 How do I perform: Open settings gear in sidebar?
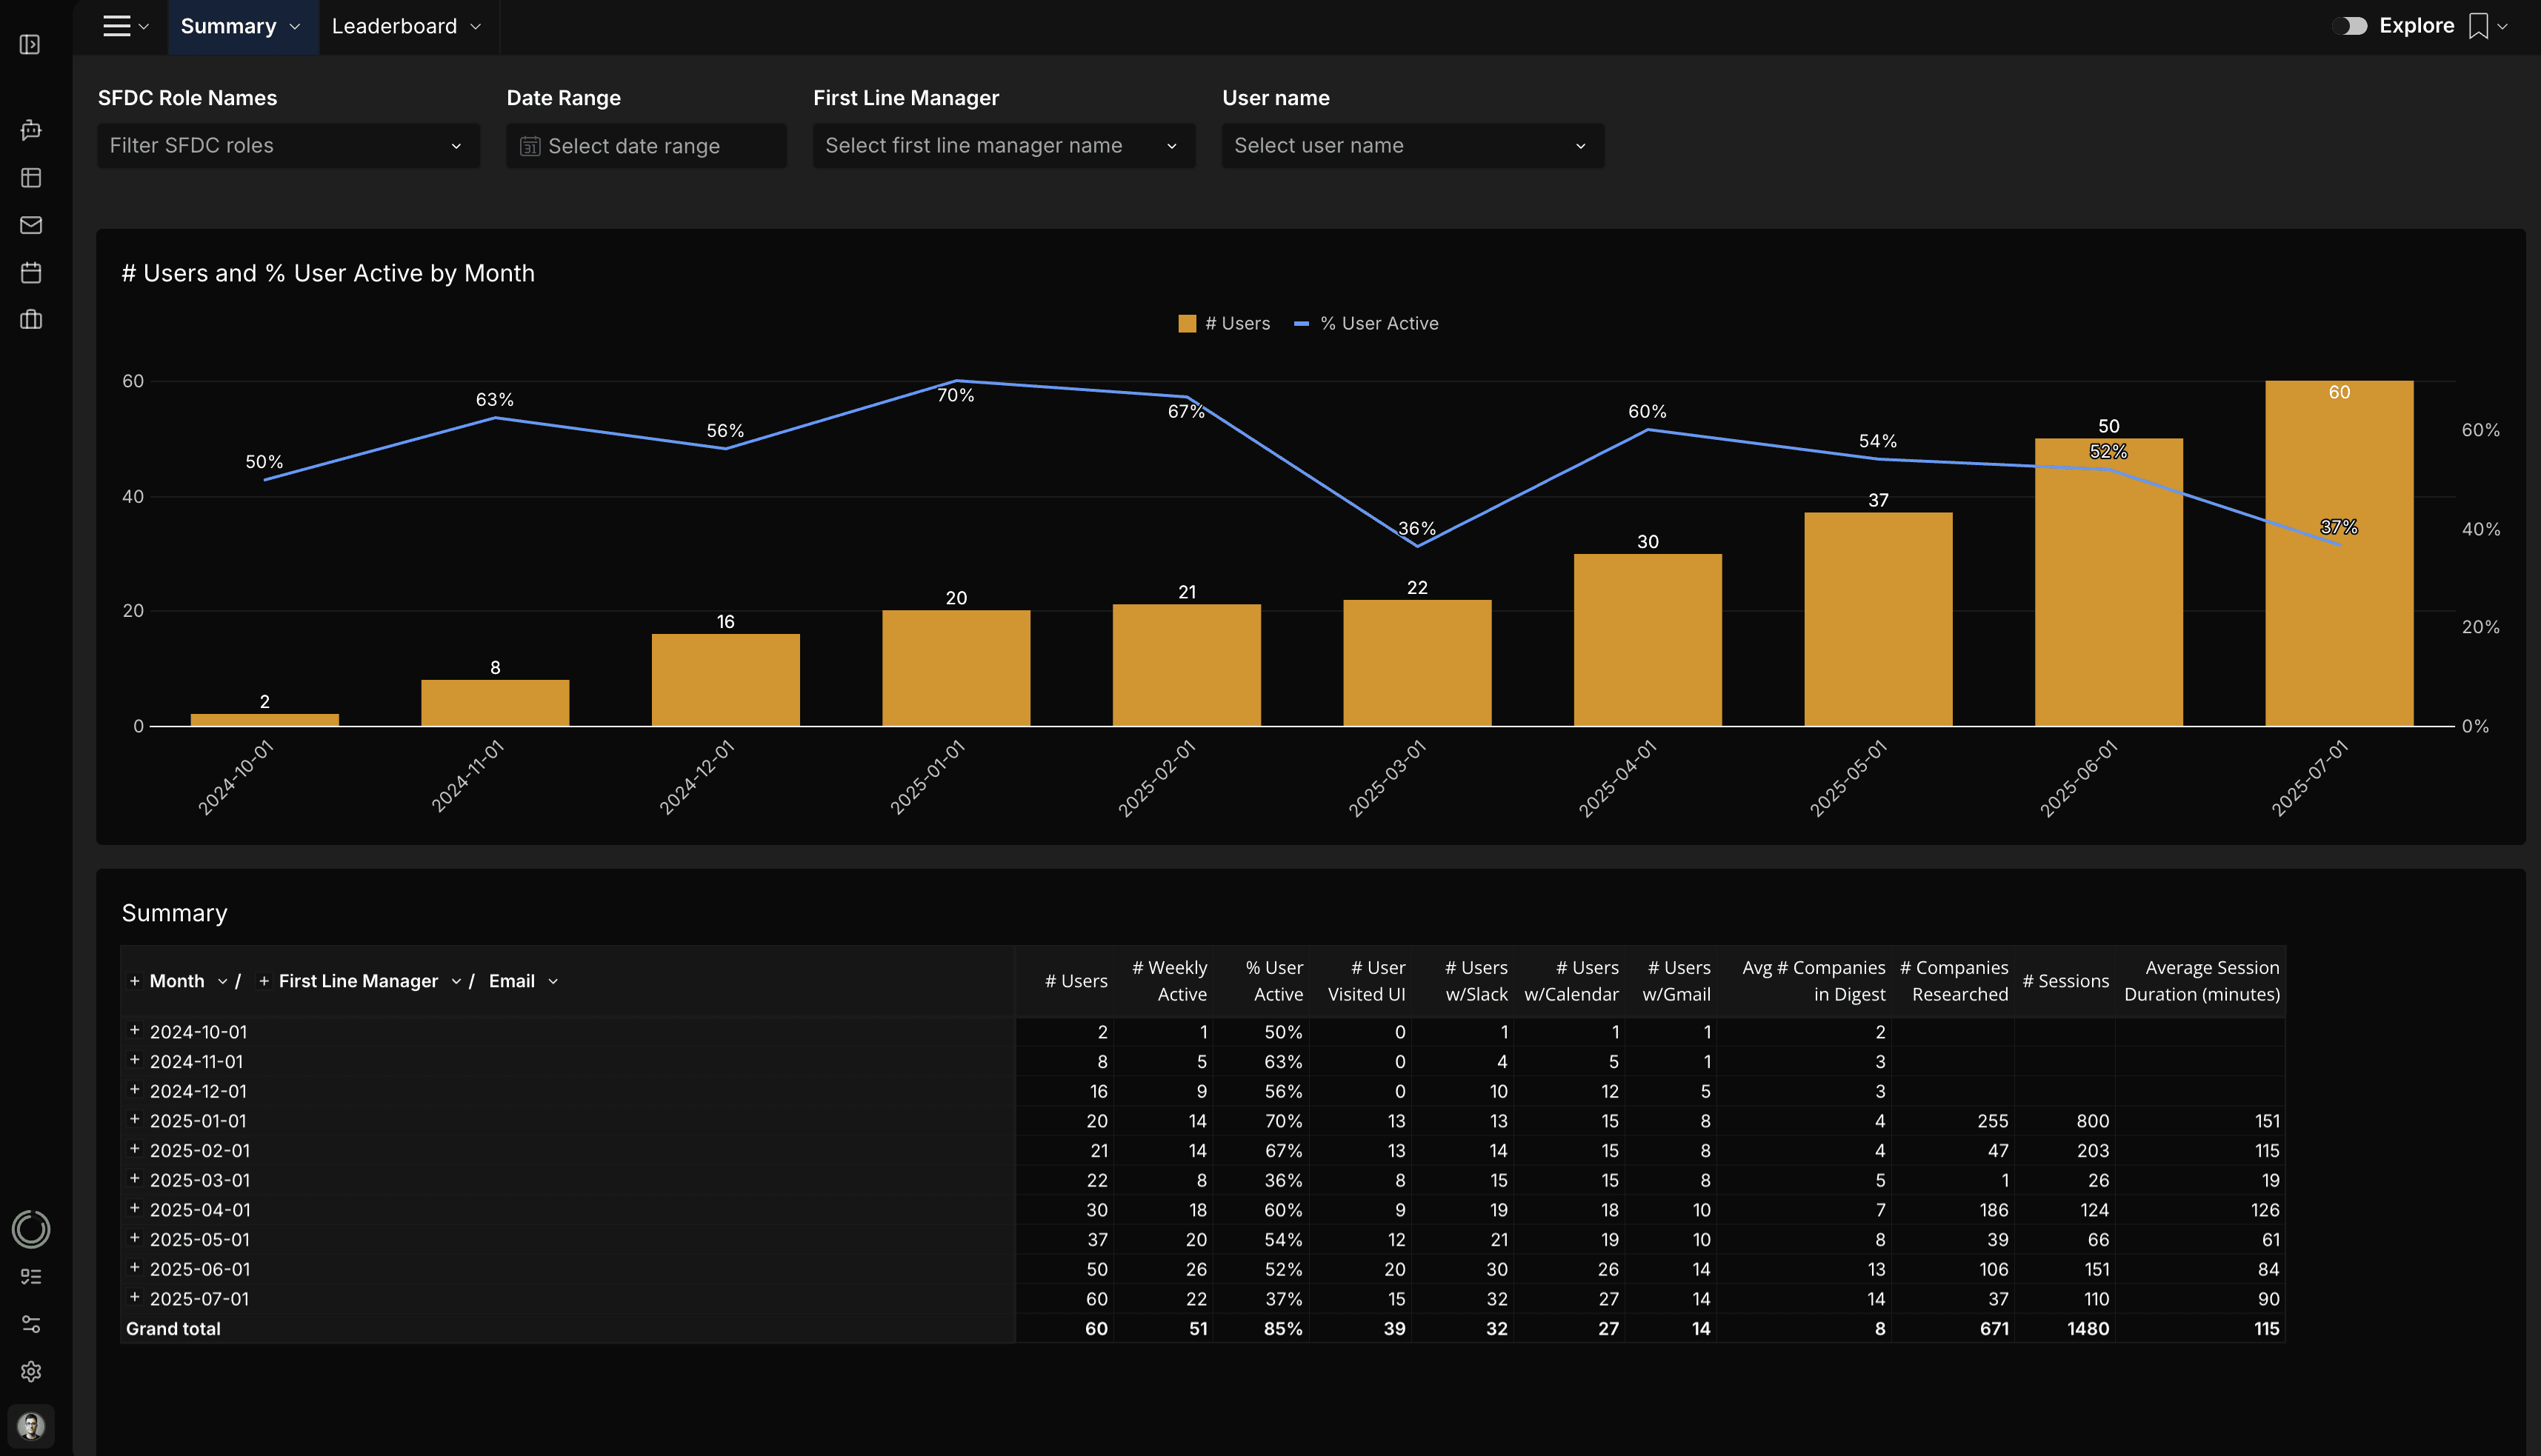click(31, 1372)
